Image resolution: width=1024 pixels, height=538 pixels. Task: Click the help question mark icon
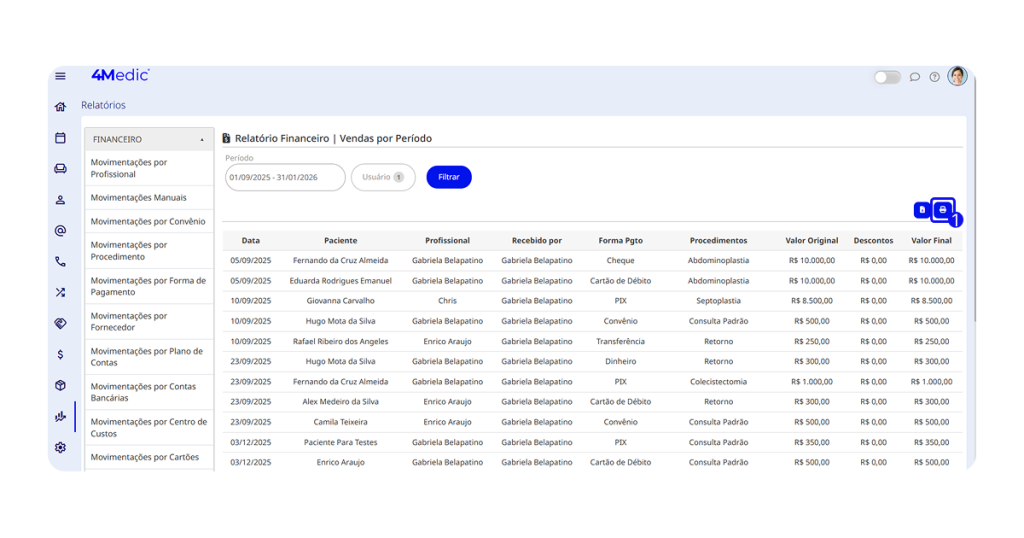click(934, 77)
